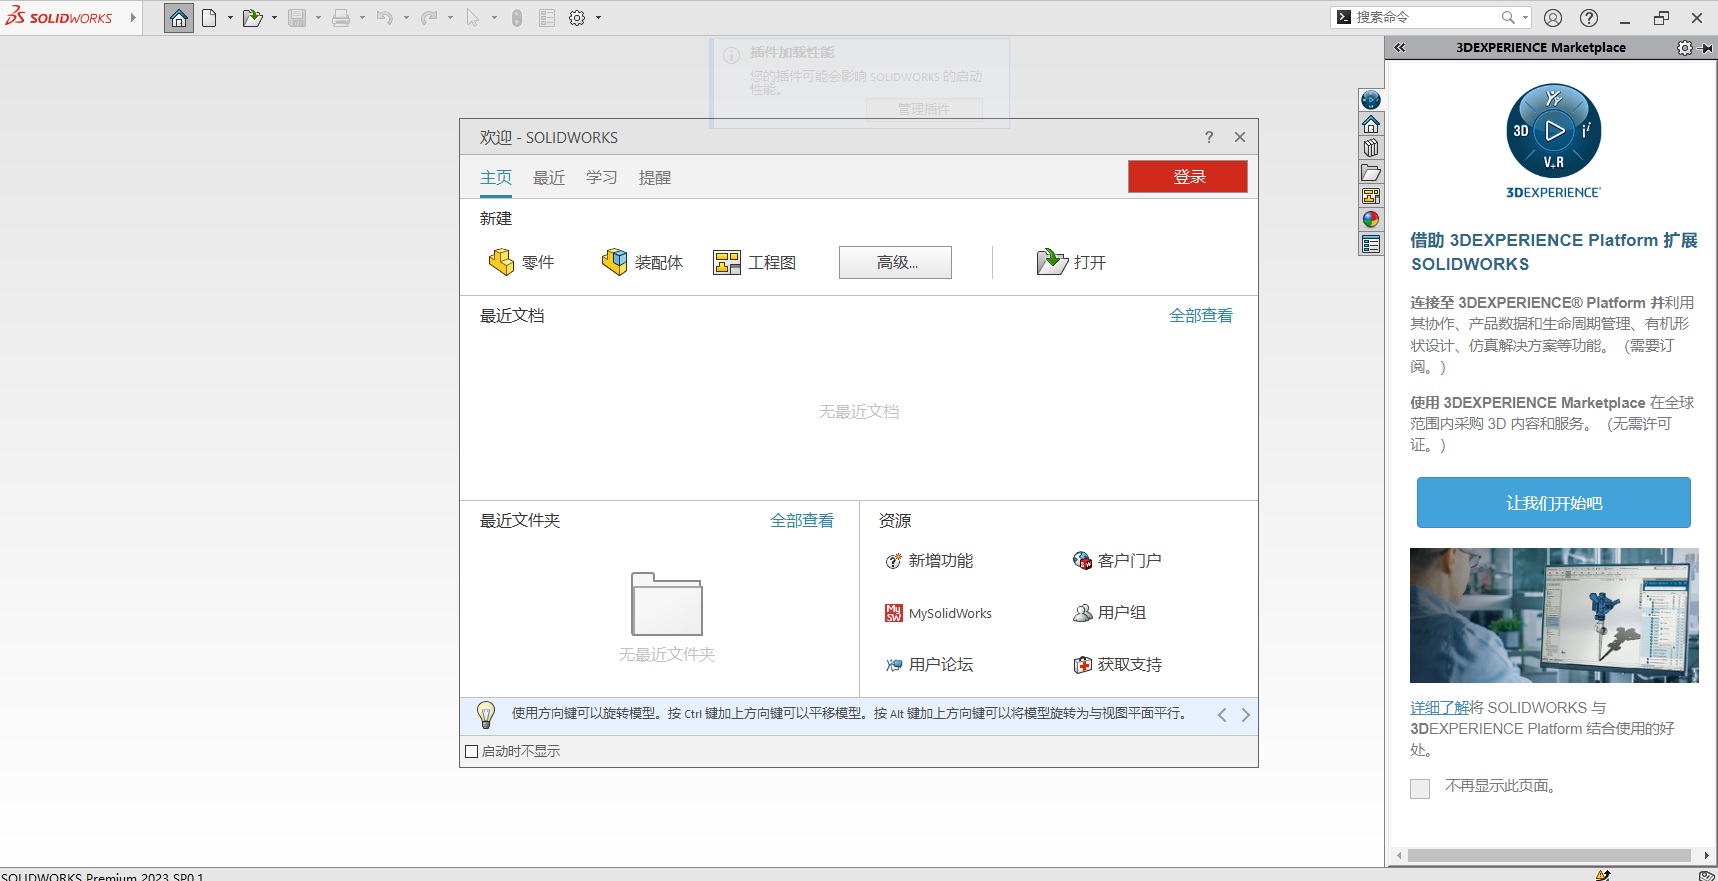Switch to the 最近 tab
This screenshot has width=1718, height=881.
(549, 178)
